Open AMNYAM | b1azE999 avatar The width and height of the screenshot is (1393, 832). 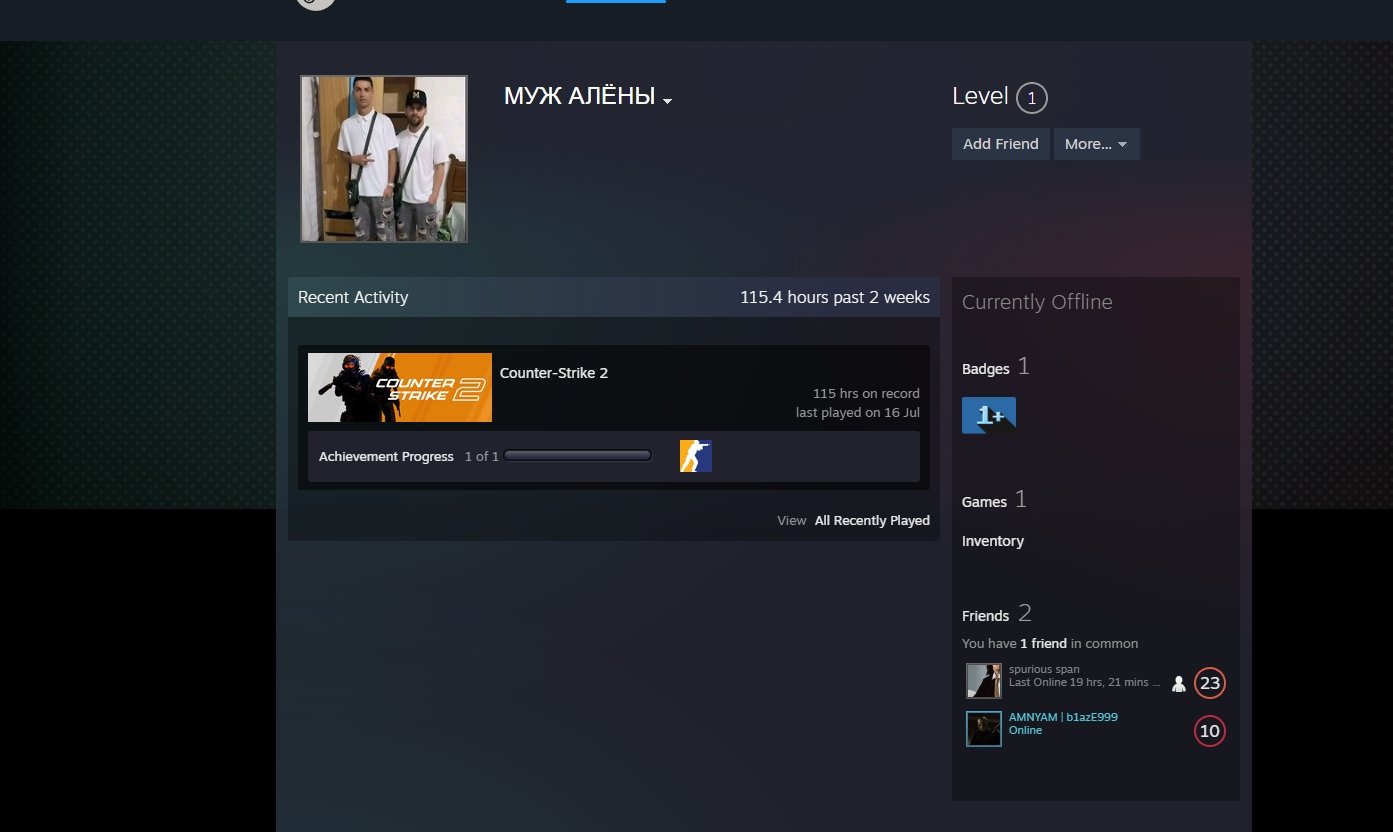tap(984, 729)
